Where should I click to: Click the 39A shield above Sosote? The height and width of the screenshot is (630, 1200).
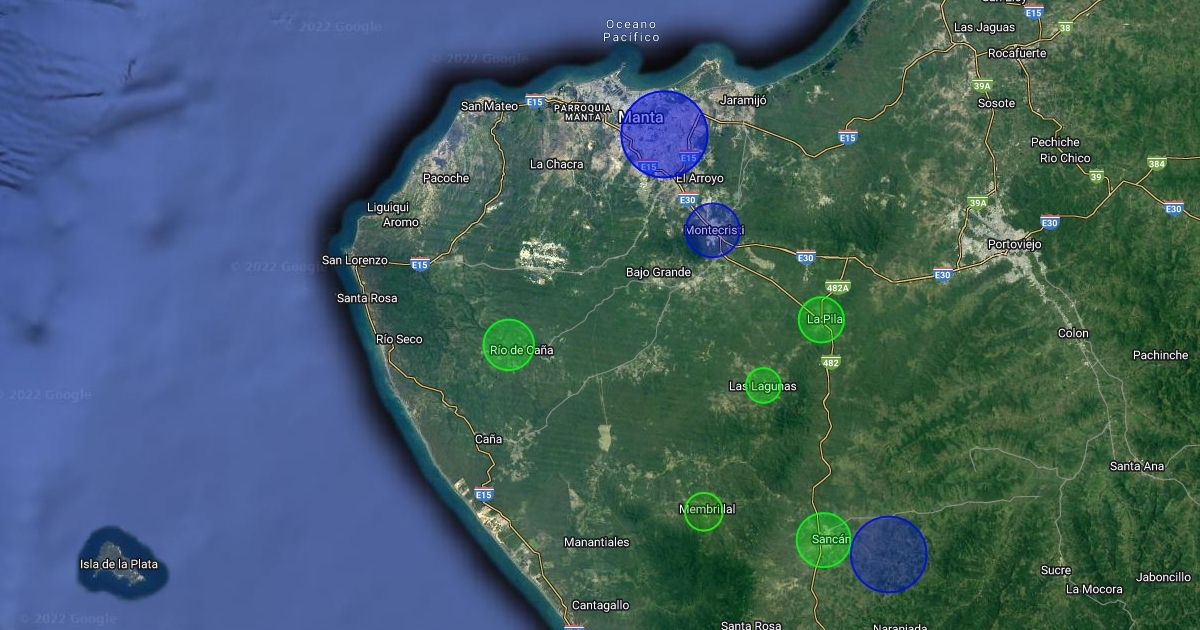click(x=982, y=86)
